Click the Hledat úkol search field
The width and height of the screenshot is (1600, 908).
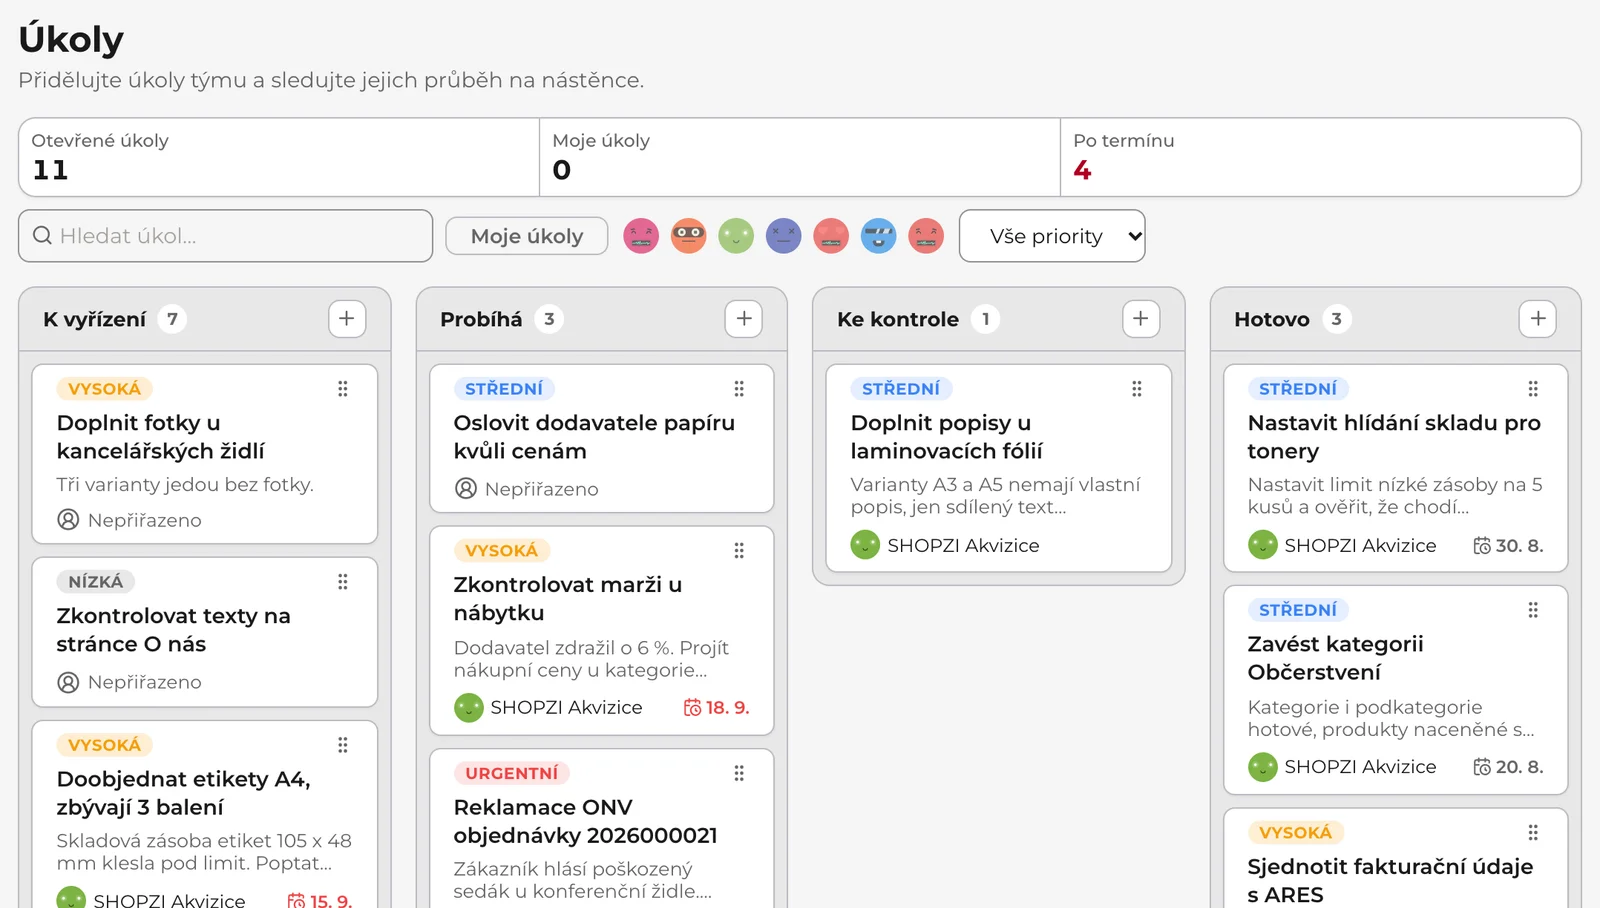click(x=226, y=236)
